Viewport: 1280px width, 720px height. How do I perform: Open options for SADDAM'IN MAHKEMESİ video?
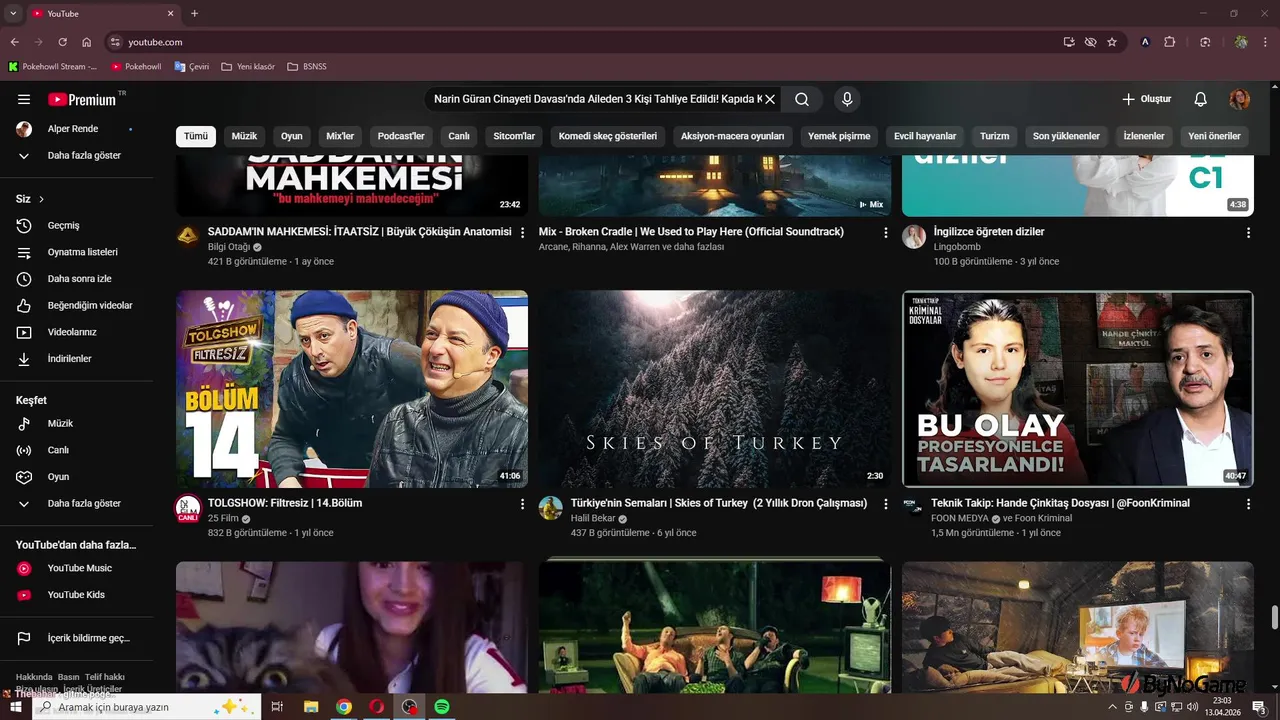point(522,232)
